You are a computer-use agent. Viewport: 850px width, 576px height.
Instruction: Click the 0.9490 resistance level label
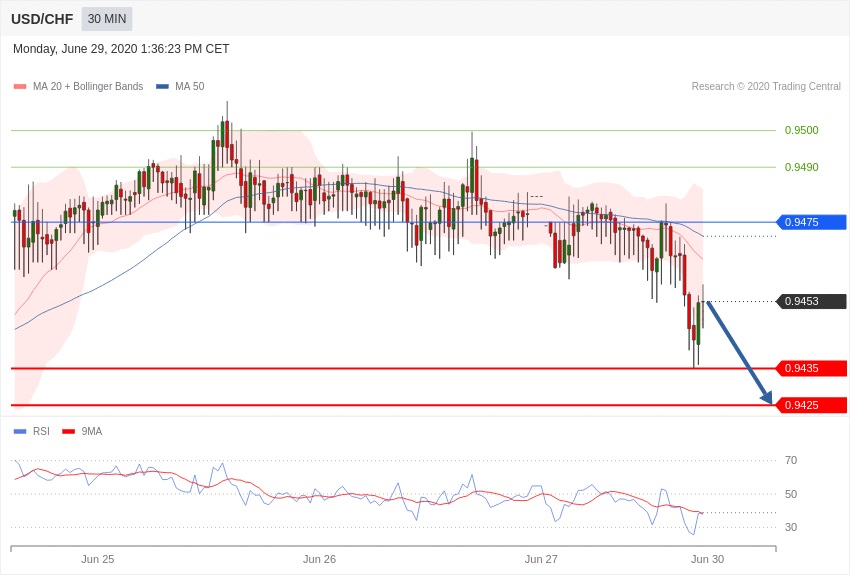(801, 167)
